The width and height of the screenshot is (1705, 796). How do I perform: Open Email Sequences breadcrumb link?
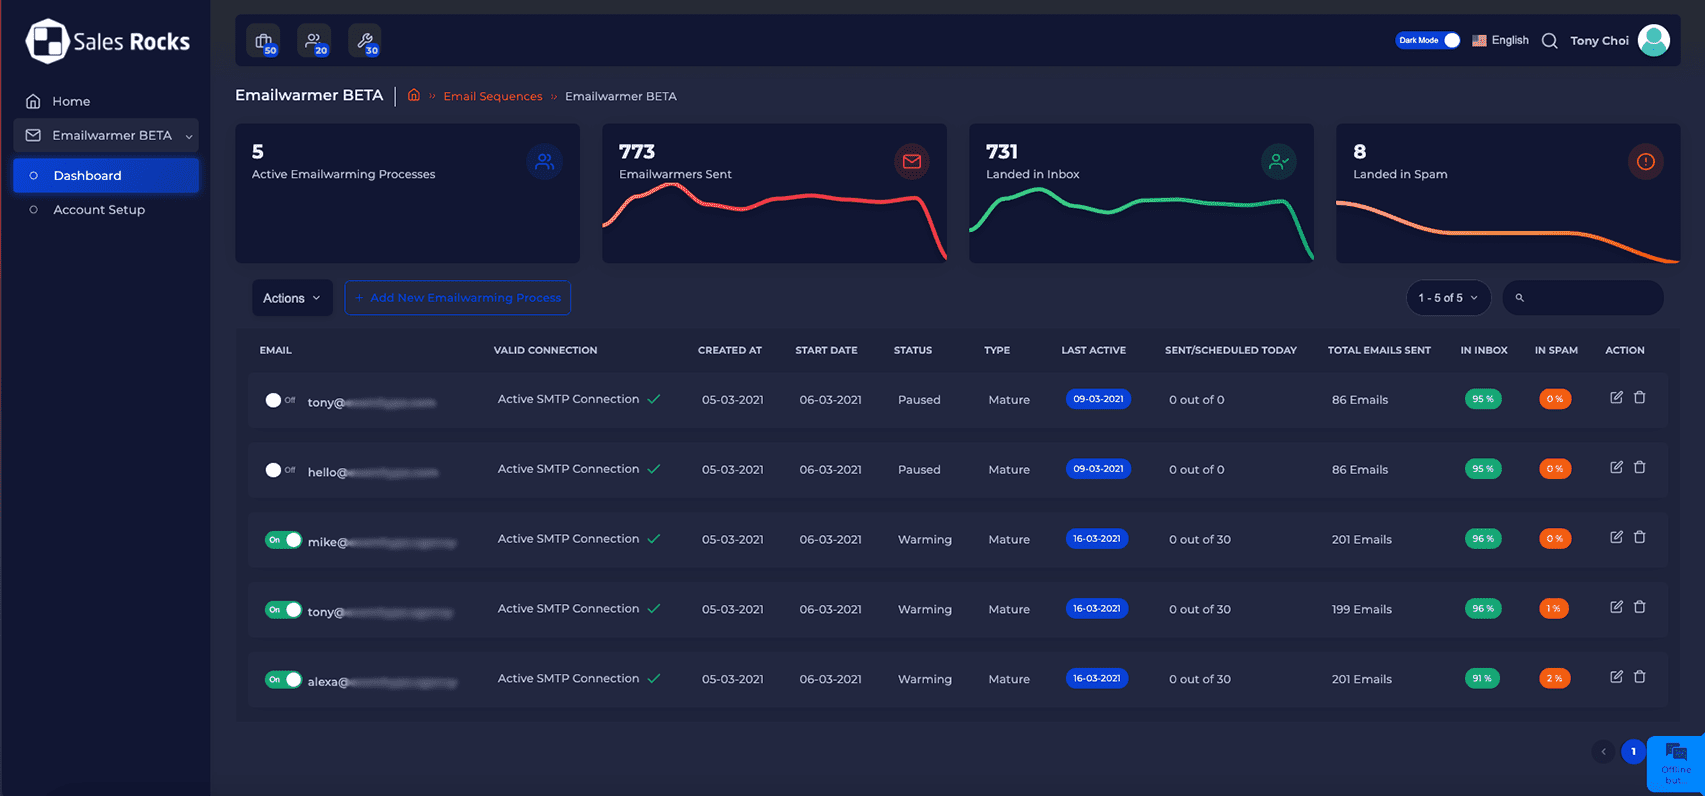tap(492, 97)
